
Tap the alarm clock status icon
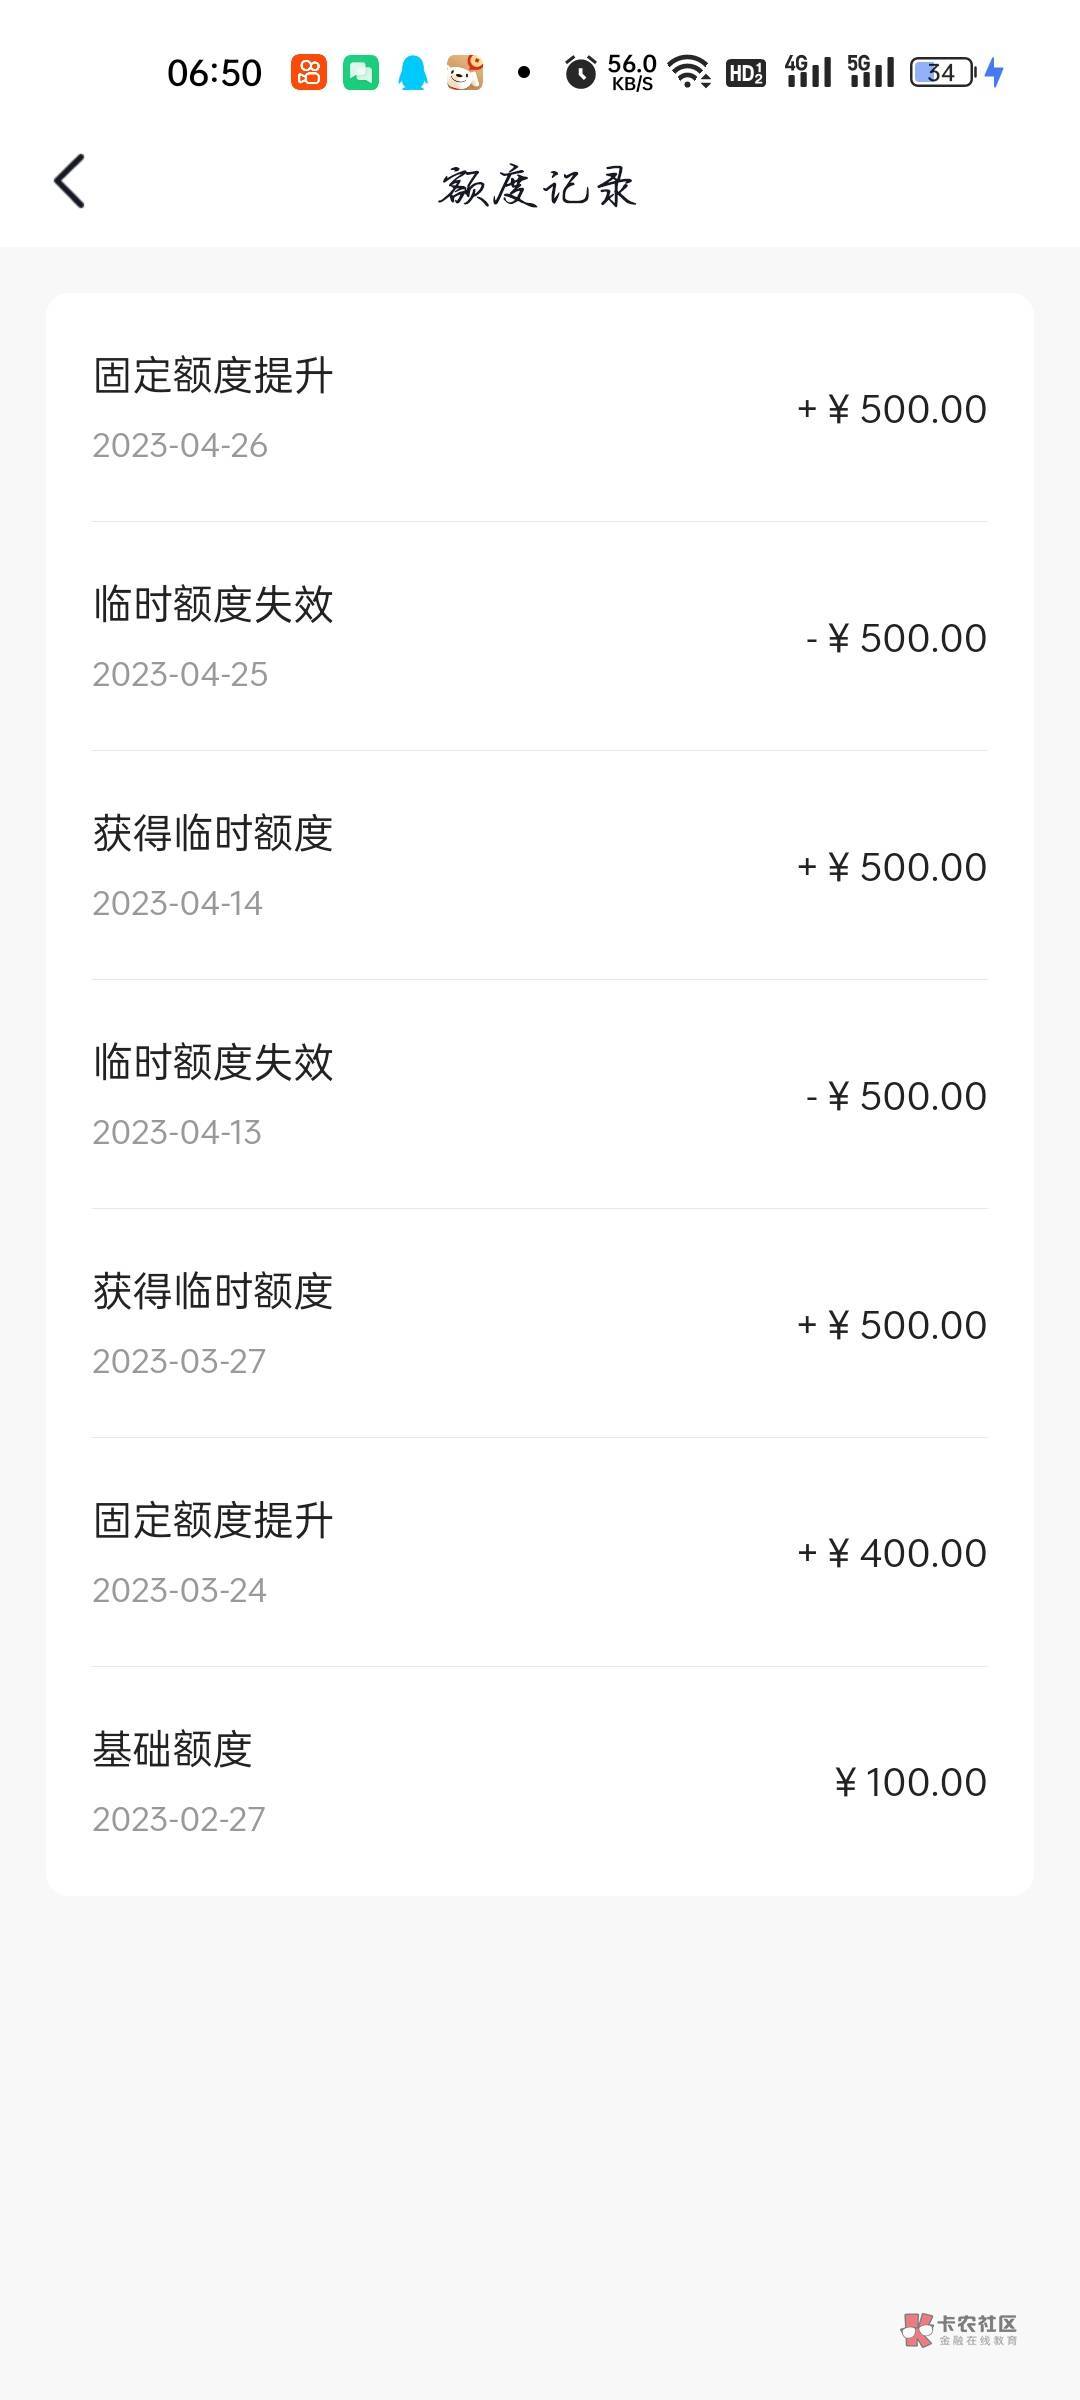click(580, 72)
